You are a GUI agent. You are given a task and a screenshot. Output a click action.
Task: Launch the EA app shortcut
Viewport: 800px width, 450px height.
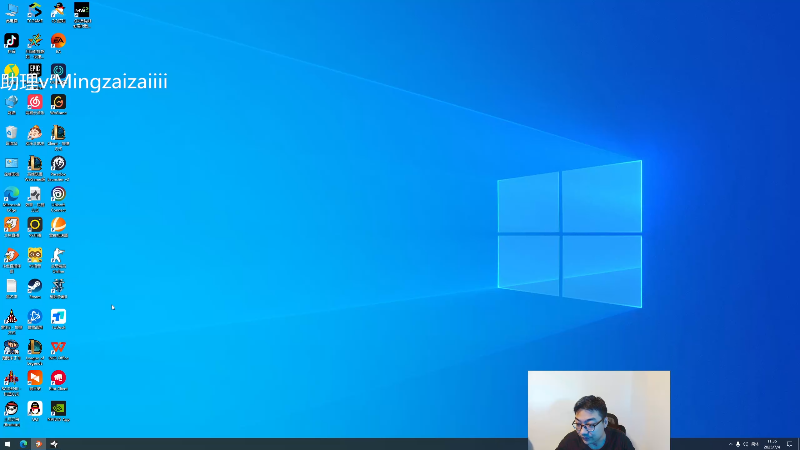pos(58,43)
